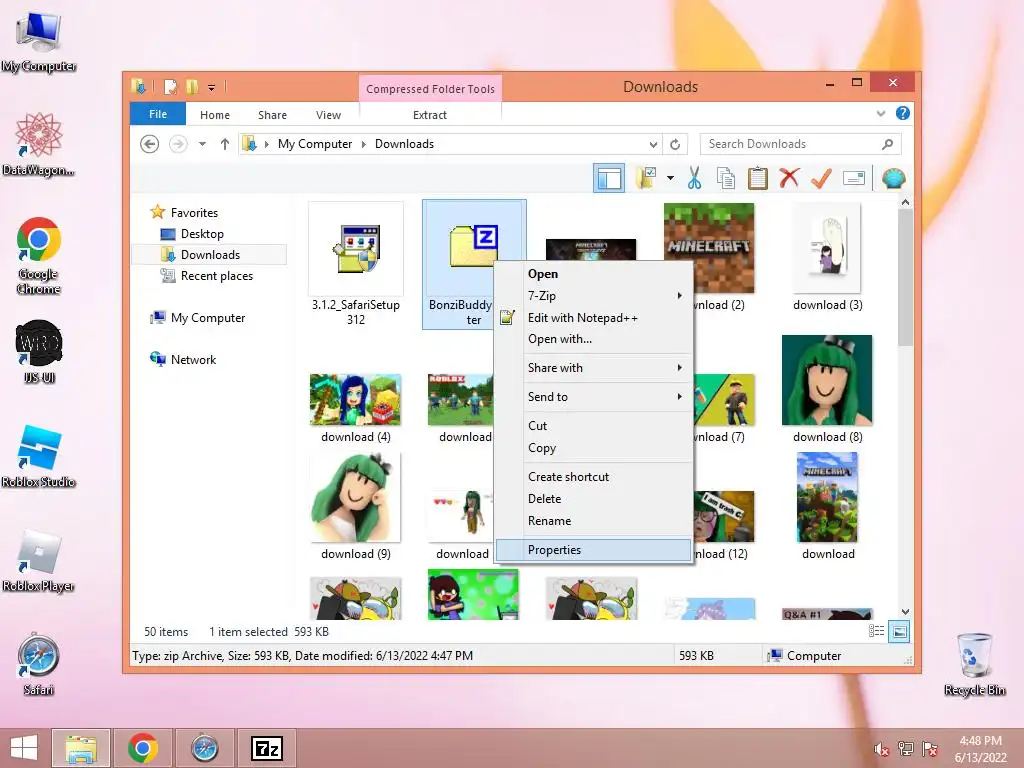Click the file list scroll-down arrow
The width and height of the screenshot is (1024, 768).
coord(905,612)
